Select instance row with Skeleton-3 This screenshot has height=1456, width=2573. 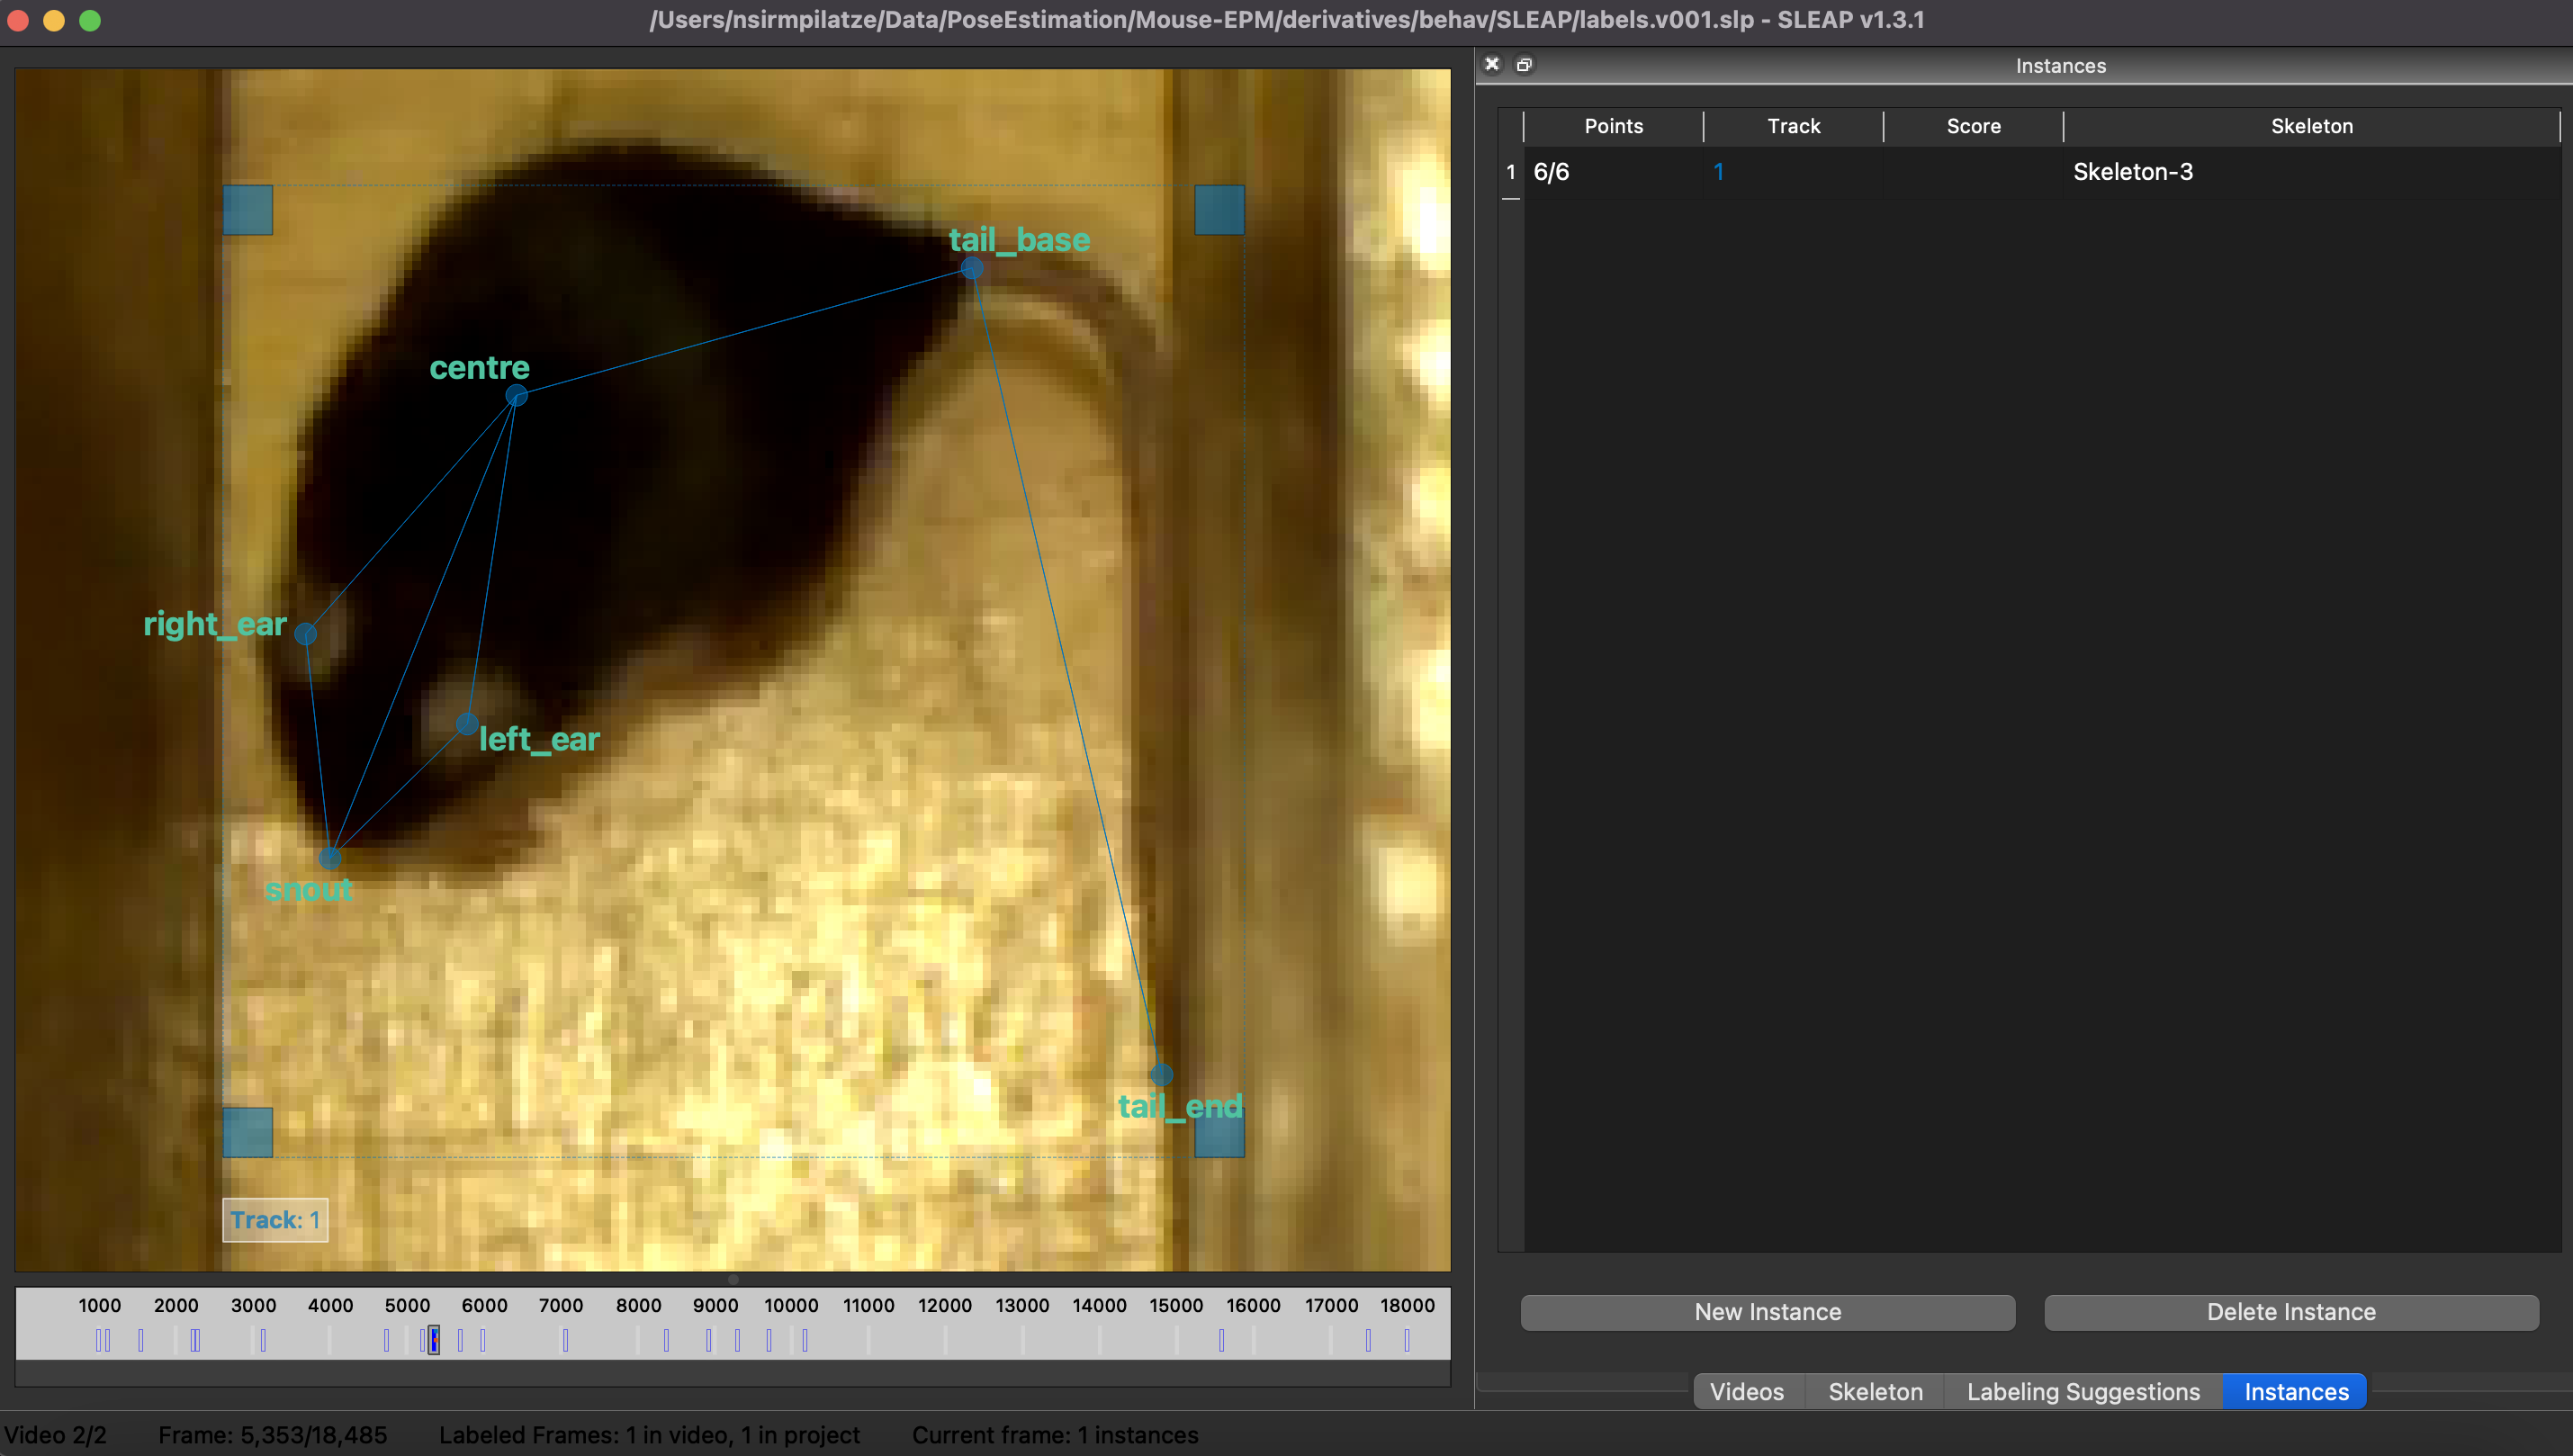(x=2132, y=172)
